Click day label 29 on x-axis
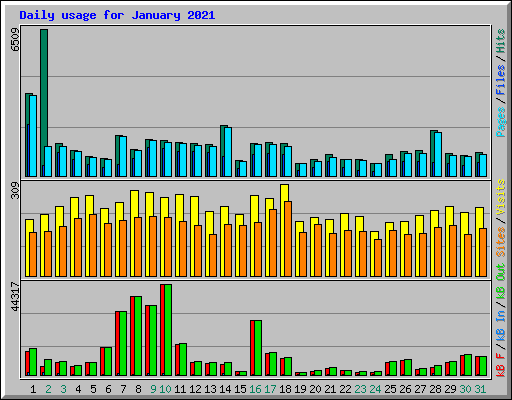This screenshot has height=400, width=512. click(450, 389)
